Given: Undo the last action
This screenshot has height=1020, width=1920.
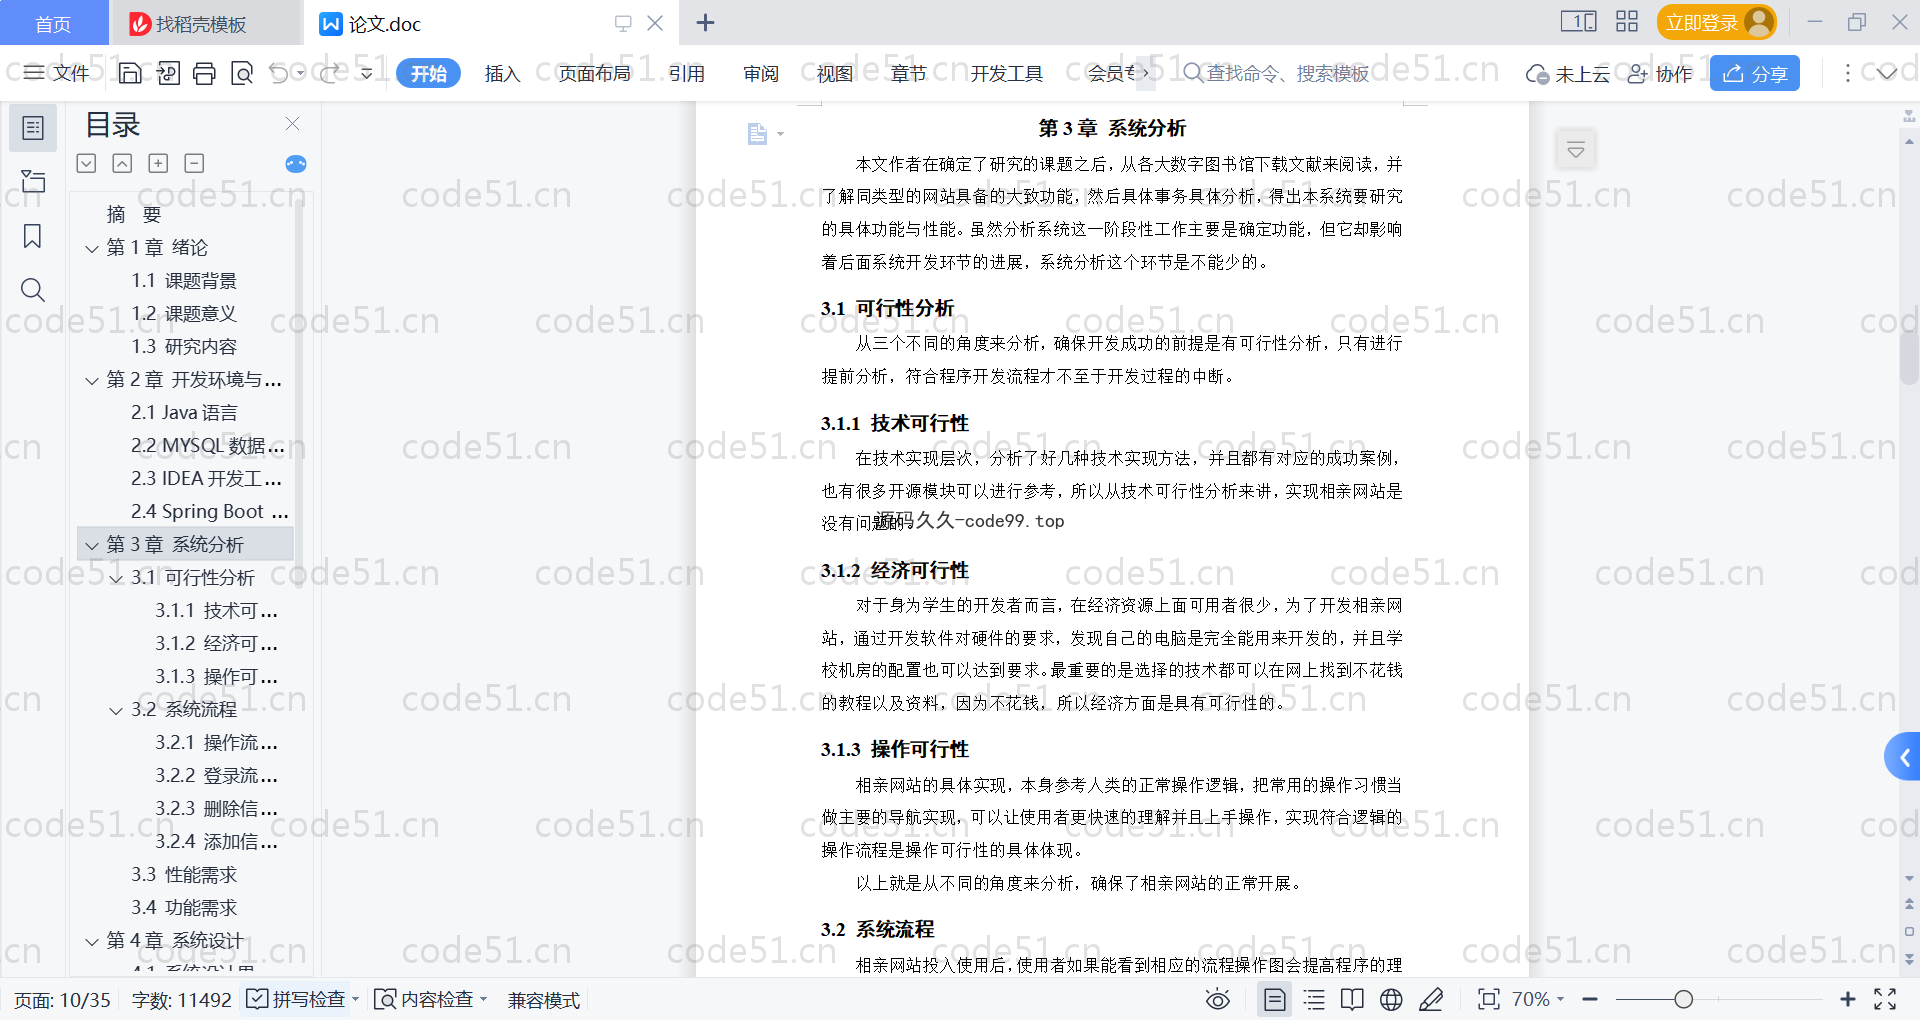Looking at the screenshot, I should (x=279, y=73).
